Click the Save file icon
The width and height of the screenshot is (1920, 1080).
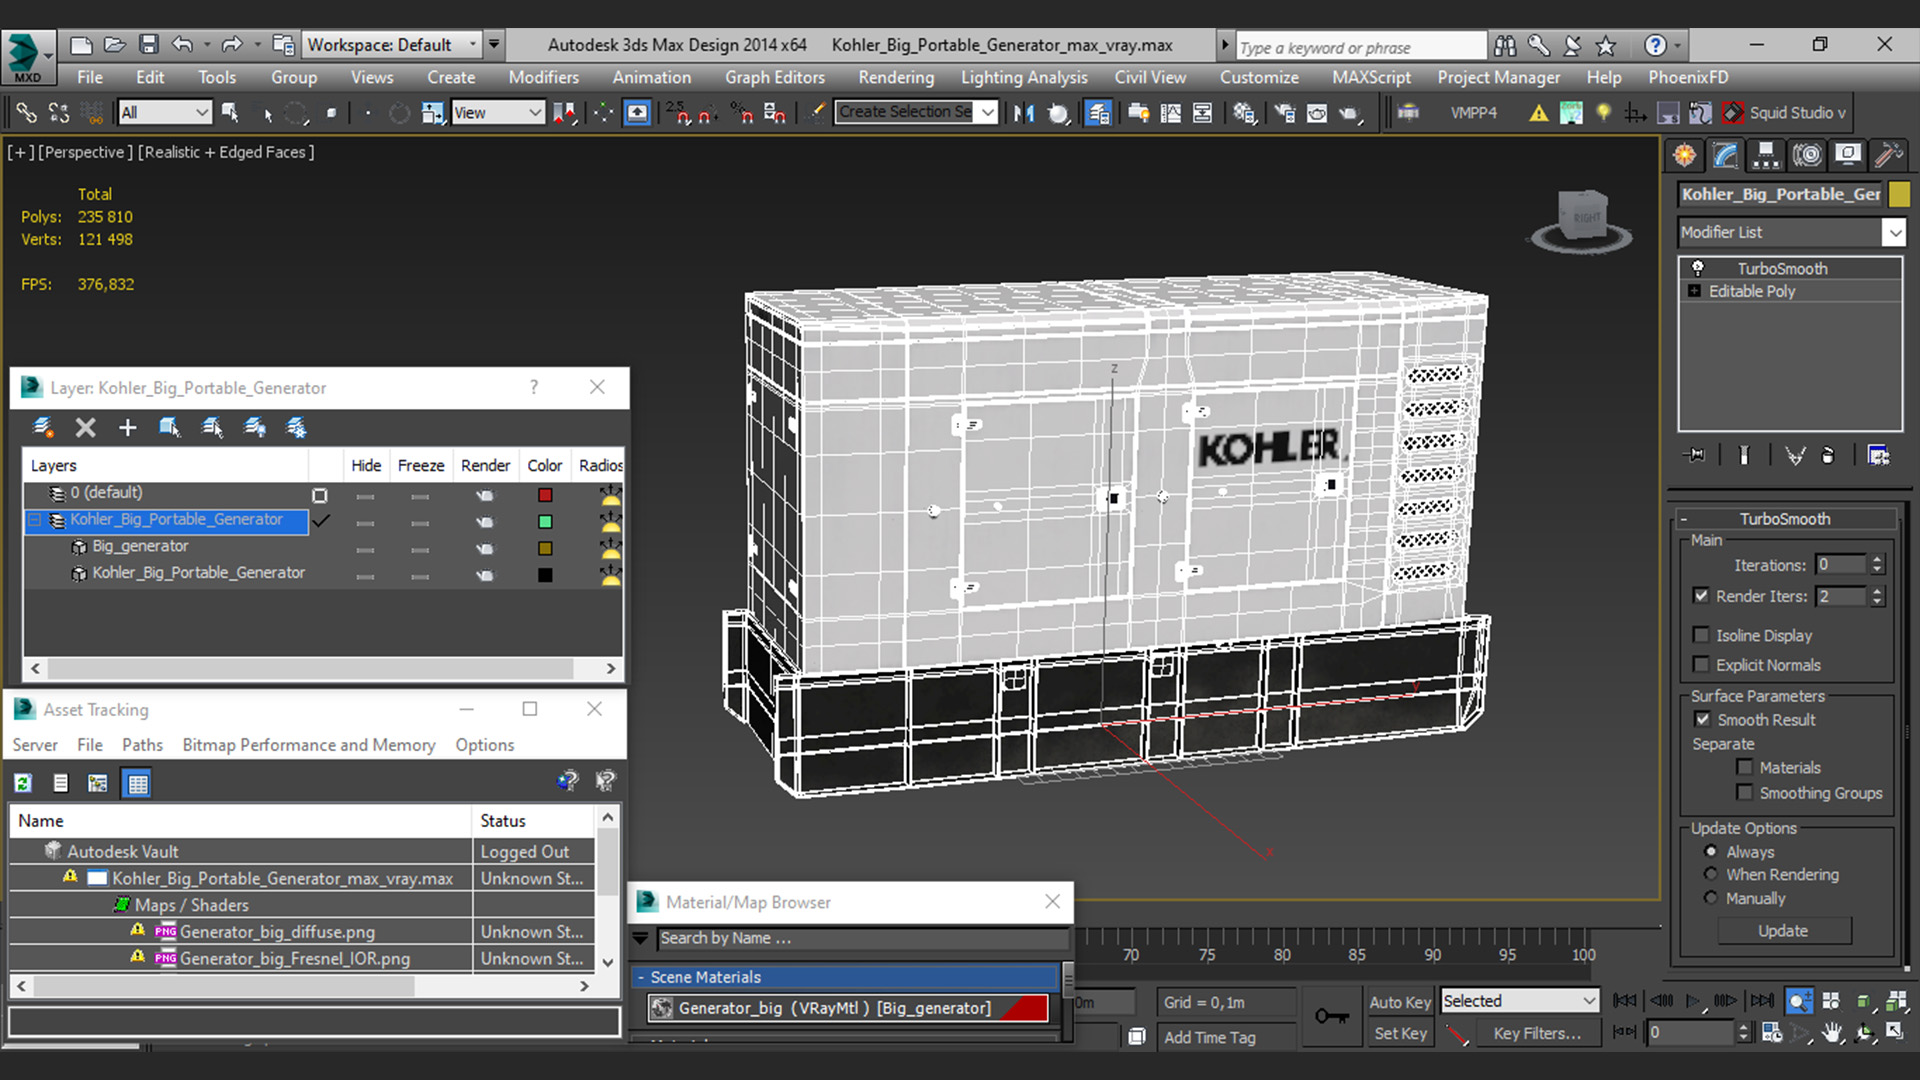pos(148,45)
